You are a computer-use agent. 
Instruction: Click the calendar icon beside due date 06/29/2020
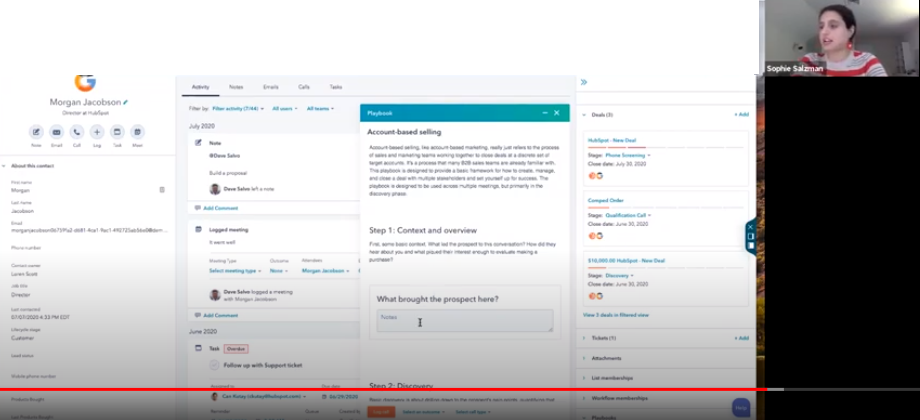(324, 397)
